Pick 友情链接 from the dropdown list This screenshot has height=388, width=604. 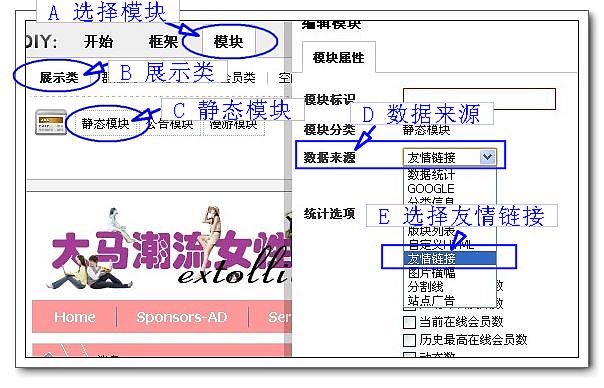tap(450, 259)
